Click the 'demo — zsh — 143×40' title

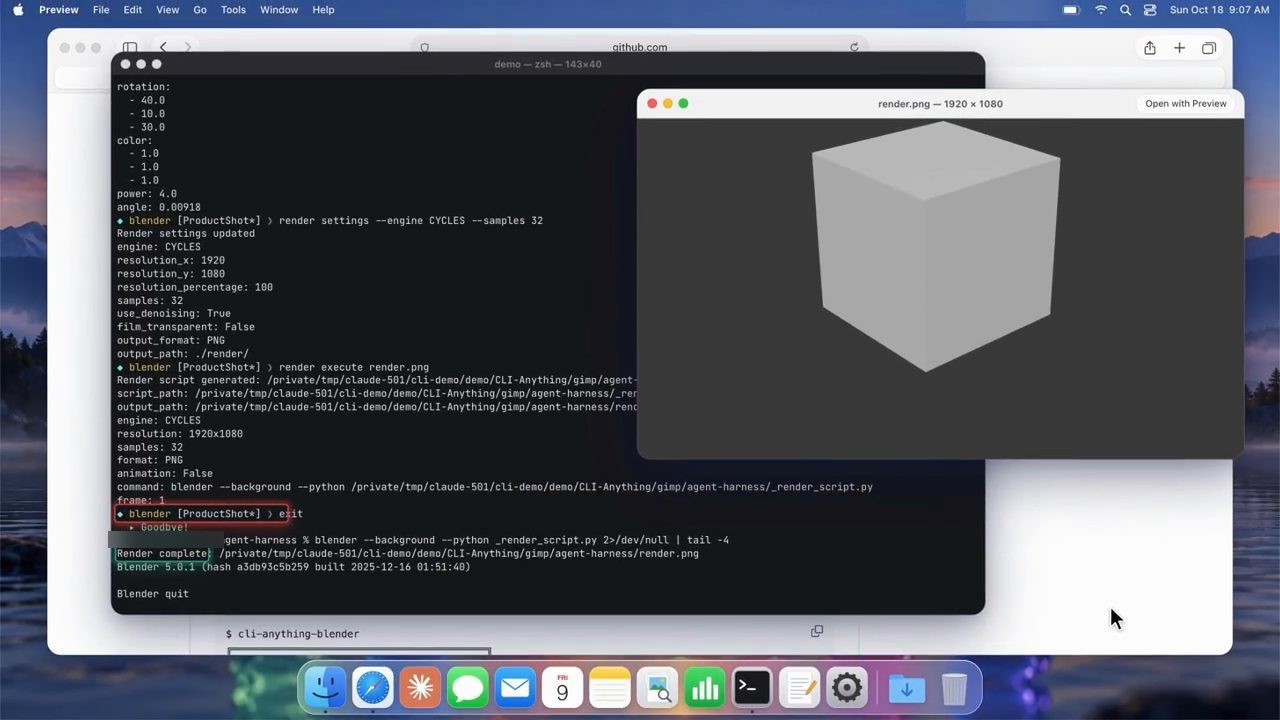(x=548, y=64)
